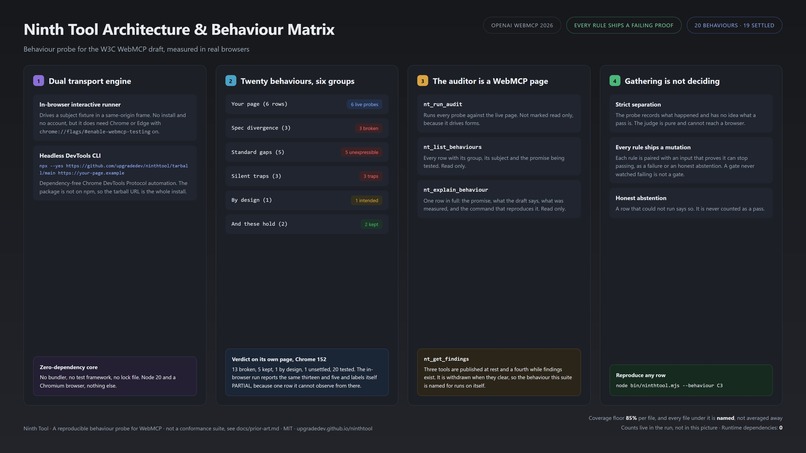Select the Your page (6 rows) row
This screenshot has height=453, width=806.
coord(306,104)
